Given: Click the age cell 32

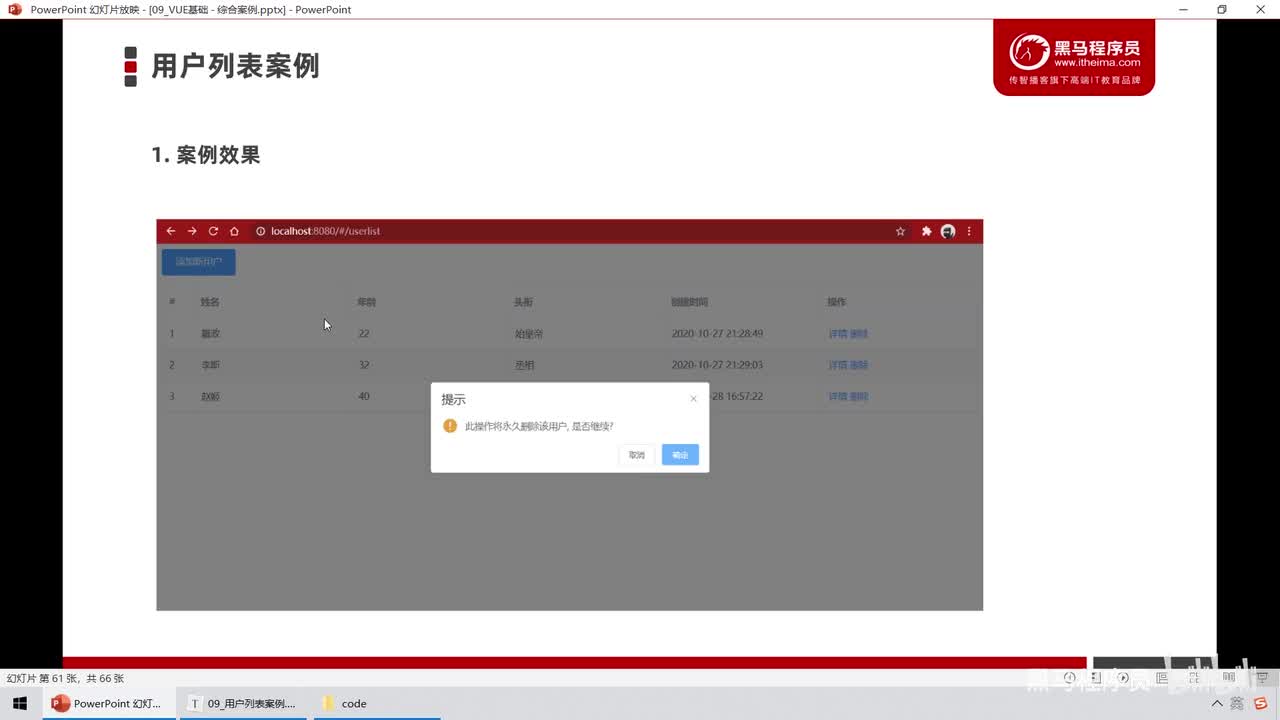Looking at the screenshot, I should tap(364, 365).
